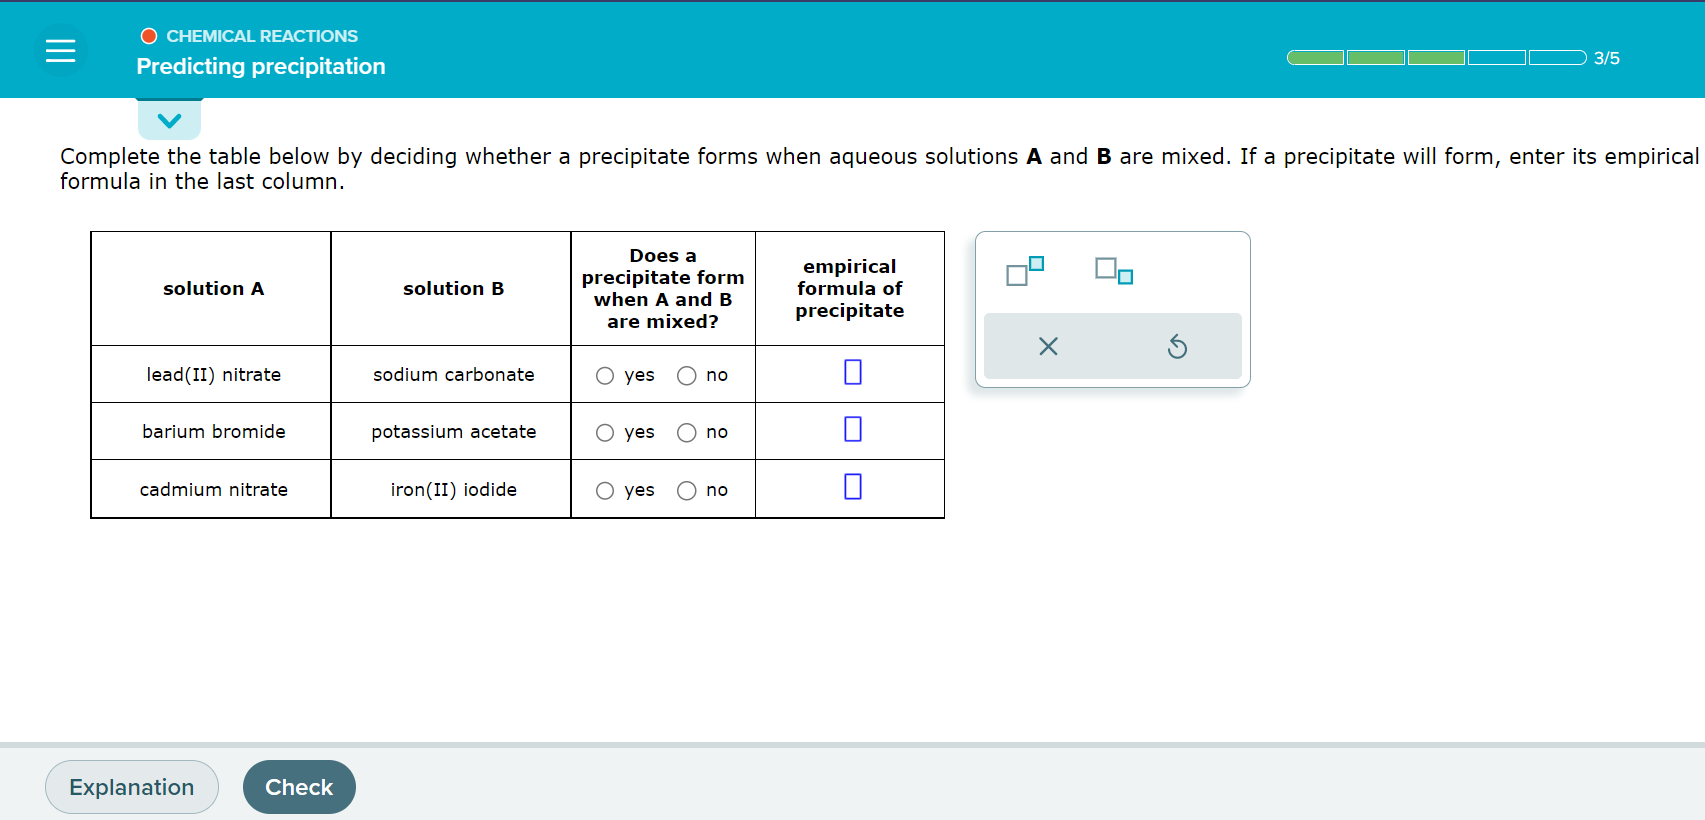Select no for the cadmium nitrate row
The width and height of the screenshot is (1705, 820).
coord(687,490)
